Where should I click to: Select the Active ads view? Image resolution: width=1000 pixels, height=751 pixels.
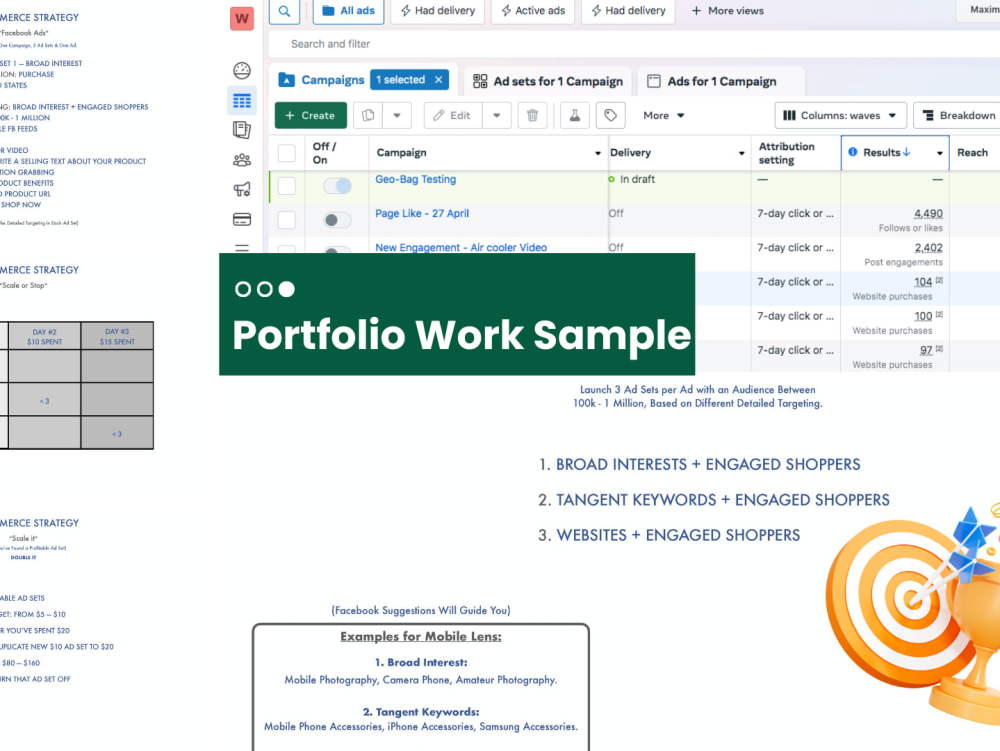[533, 11]
